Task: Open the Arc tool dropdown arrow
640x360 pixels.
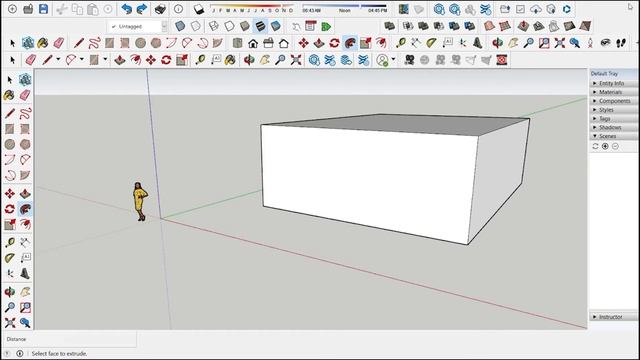Action: (x=81, y=60)
